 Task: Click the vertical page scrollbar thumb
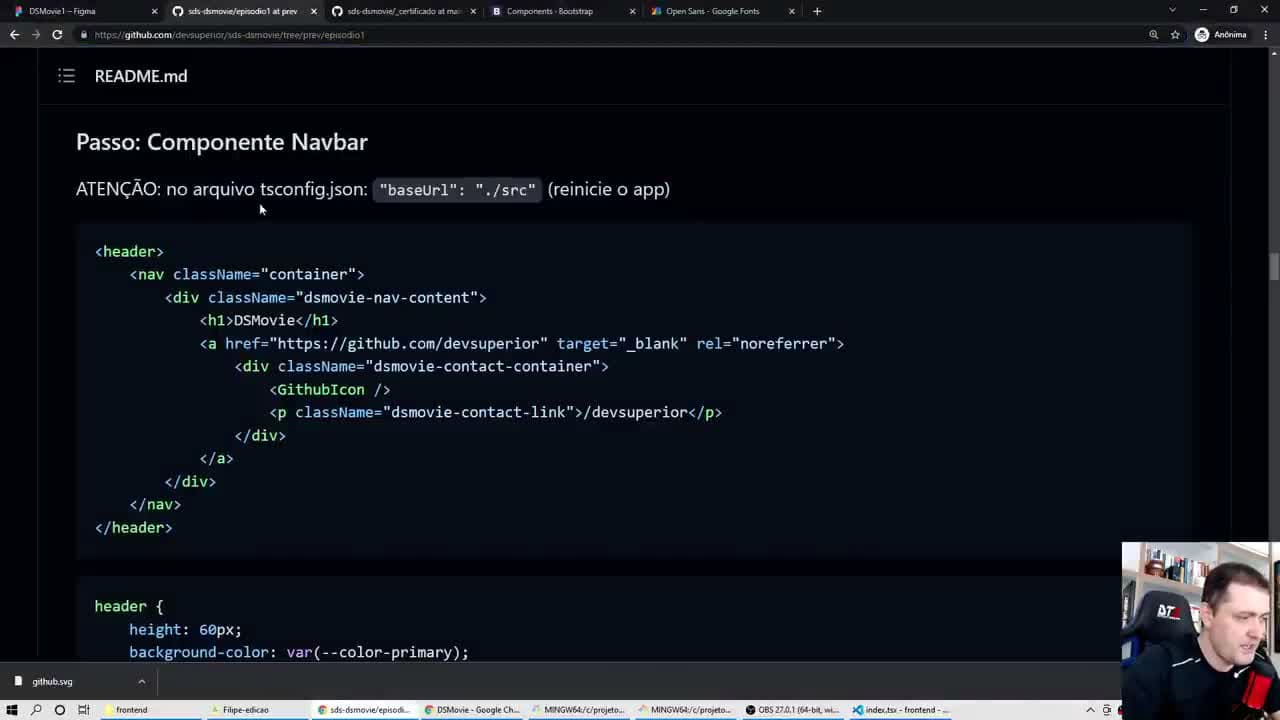point(1273,267)
